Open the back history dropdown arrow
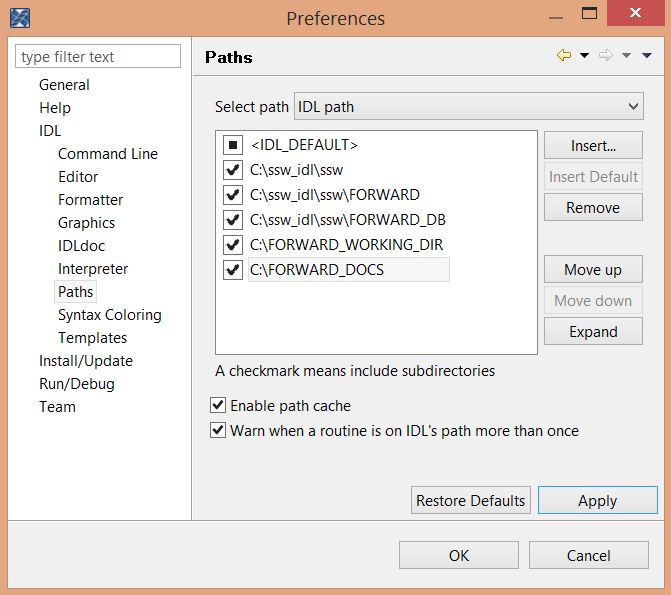The height and width of the screenshot is (595, 671). 584,56
